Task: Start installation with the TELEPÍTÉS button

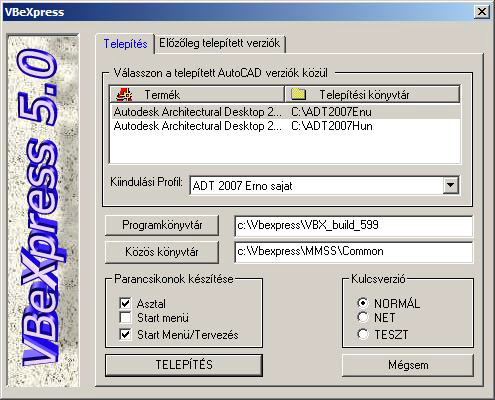Action: pyautogui.click(x=184, y=365)
